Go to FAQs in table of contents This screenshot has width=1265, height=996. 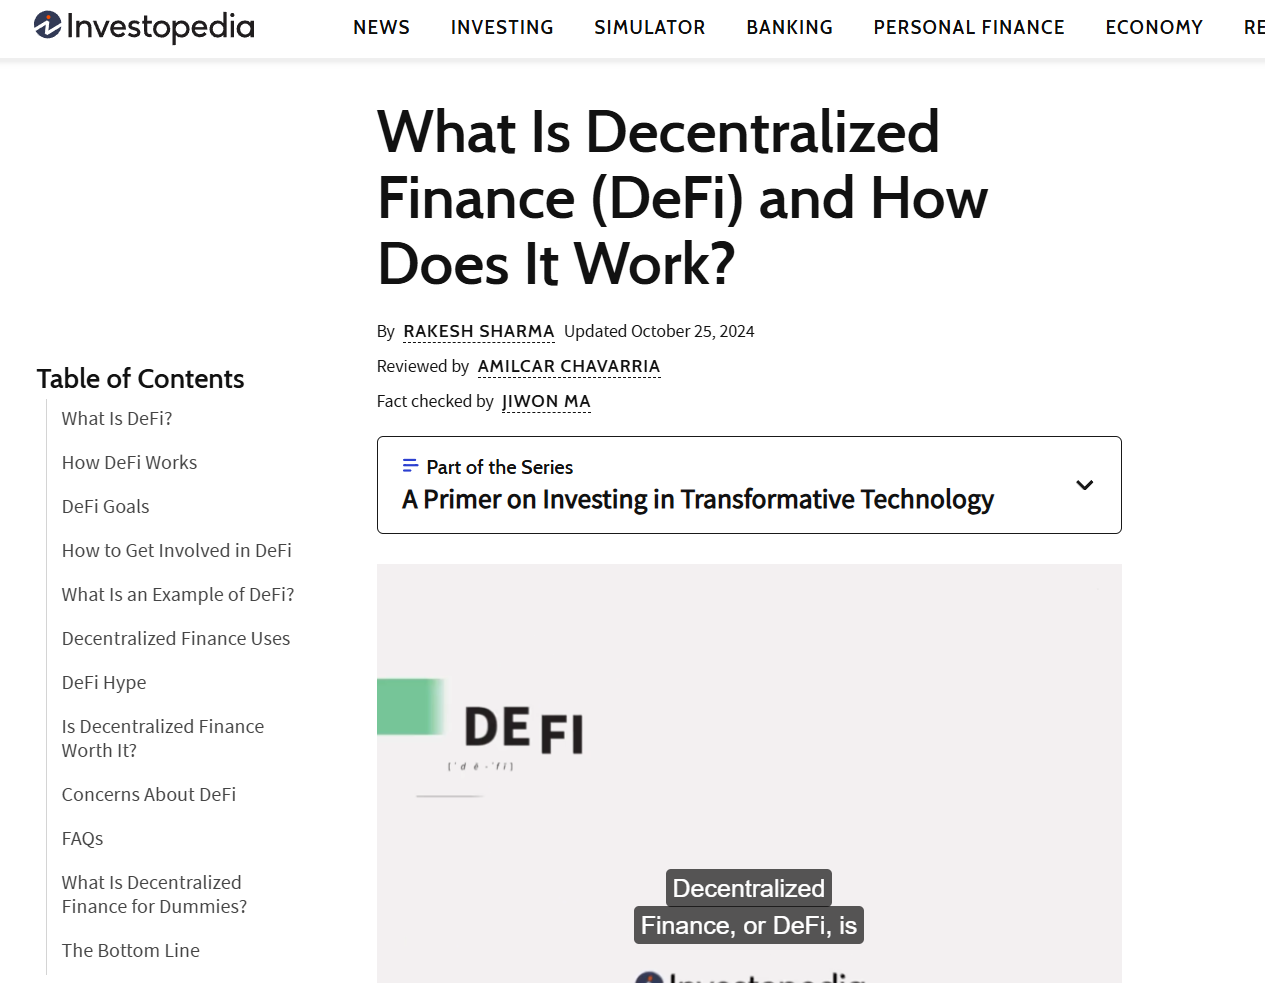pos(83,839)
